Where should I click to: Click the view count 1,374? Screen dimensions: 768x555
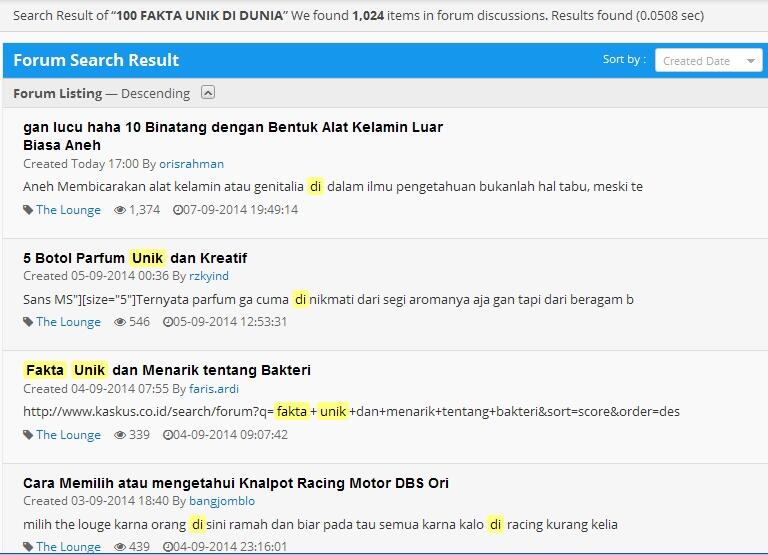pos(144,210)
